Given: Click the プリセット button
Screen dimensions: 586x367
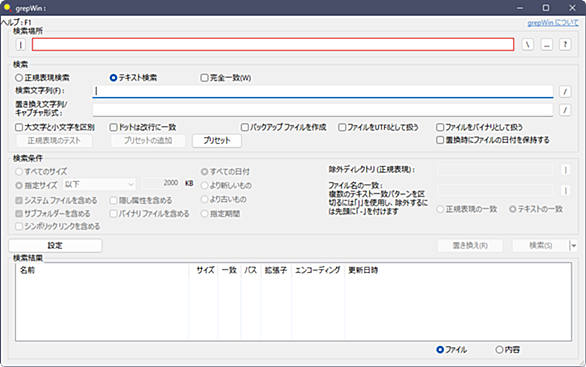Looking at the screenshot, I should (217, 141).
